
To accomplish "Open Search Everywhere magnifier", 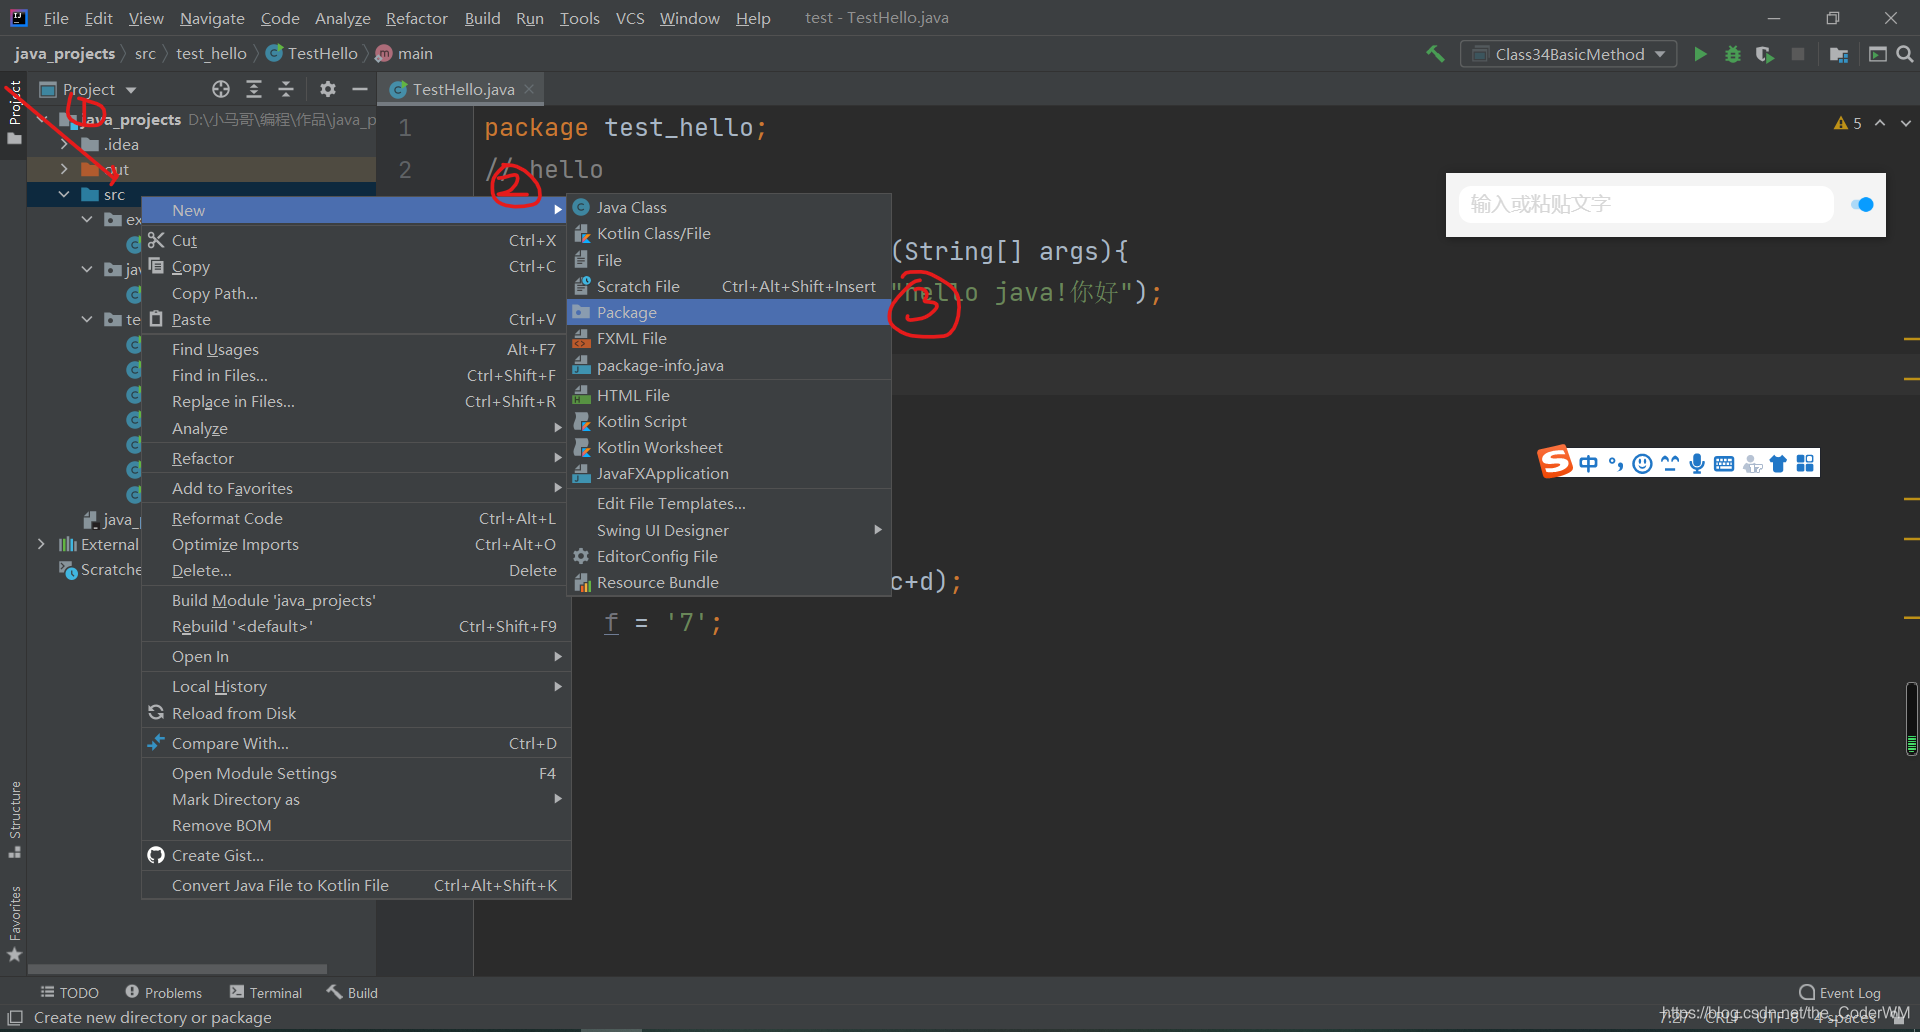I will (x=1905, y=54).
